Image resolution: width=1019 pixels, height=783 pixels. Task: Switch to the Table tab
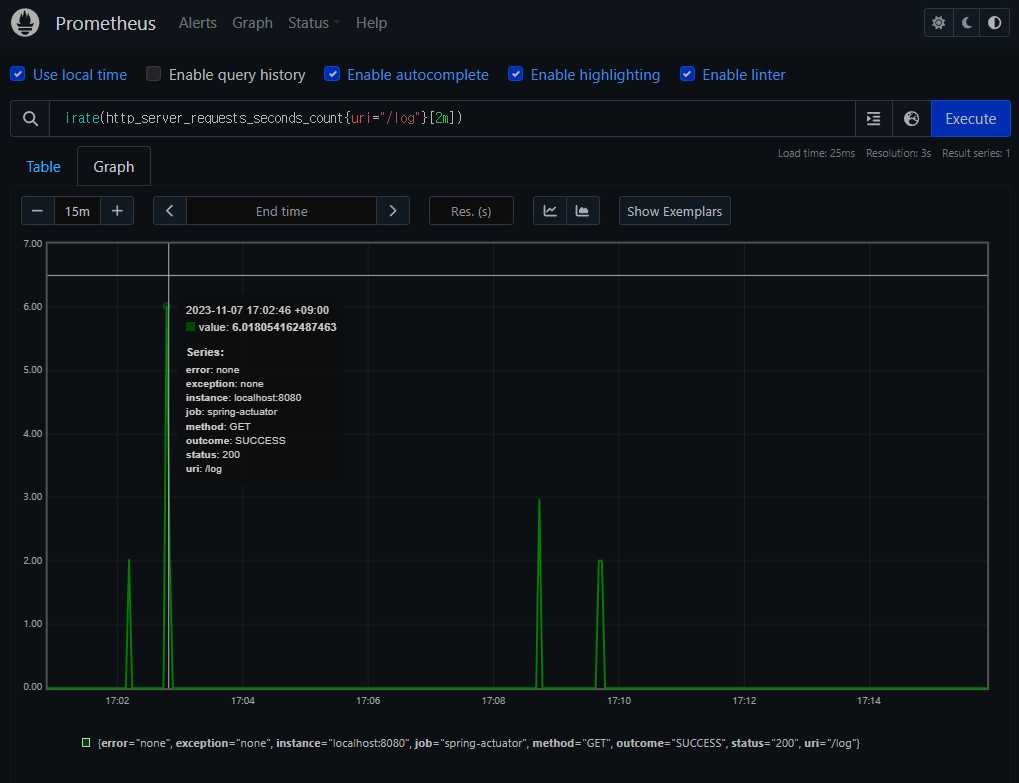pos(44,166)
